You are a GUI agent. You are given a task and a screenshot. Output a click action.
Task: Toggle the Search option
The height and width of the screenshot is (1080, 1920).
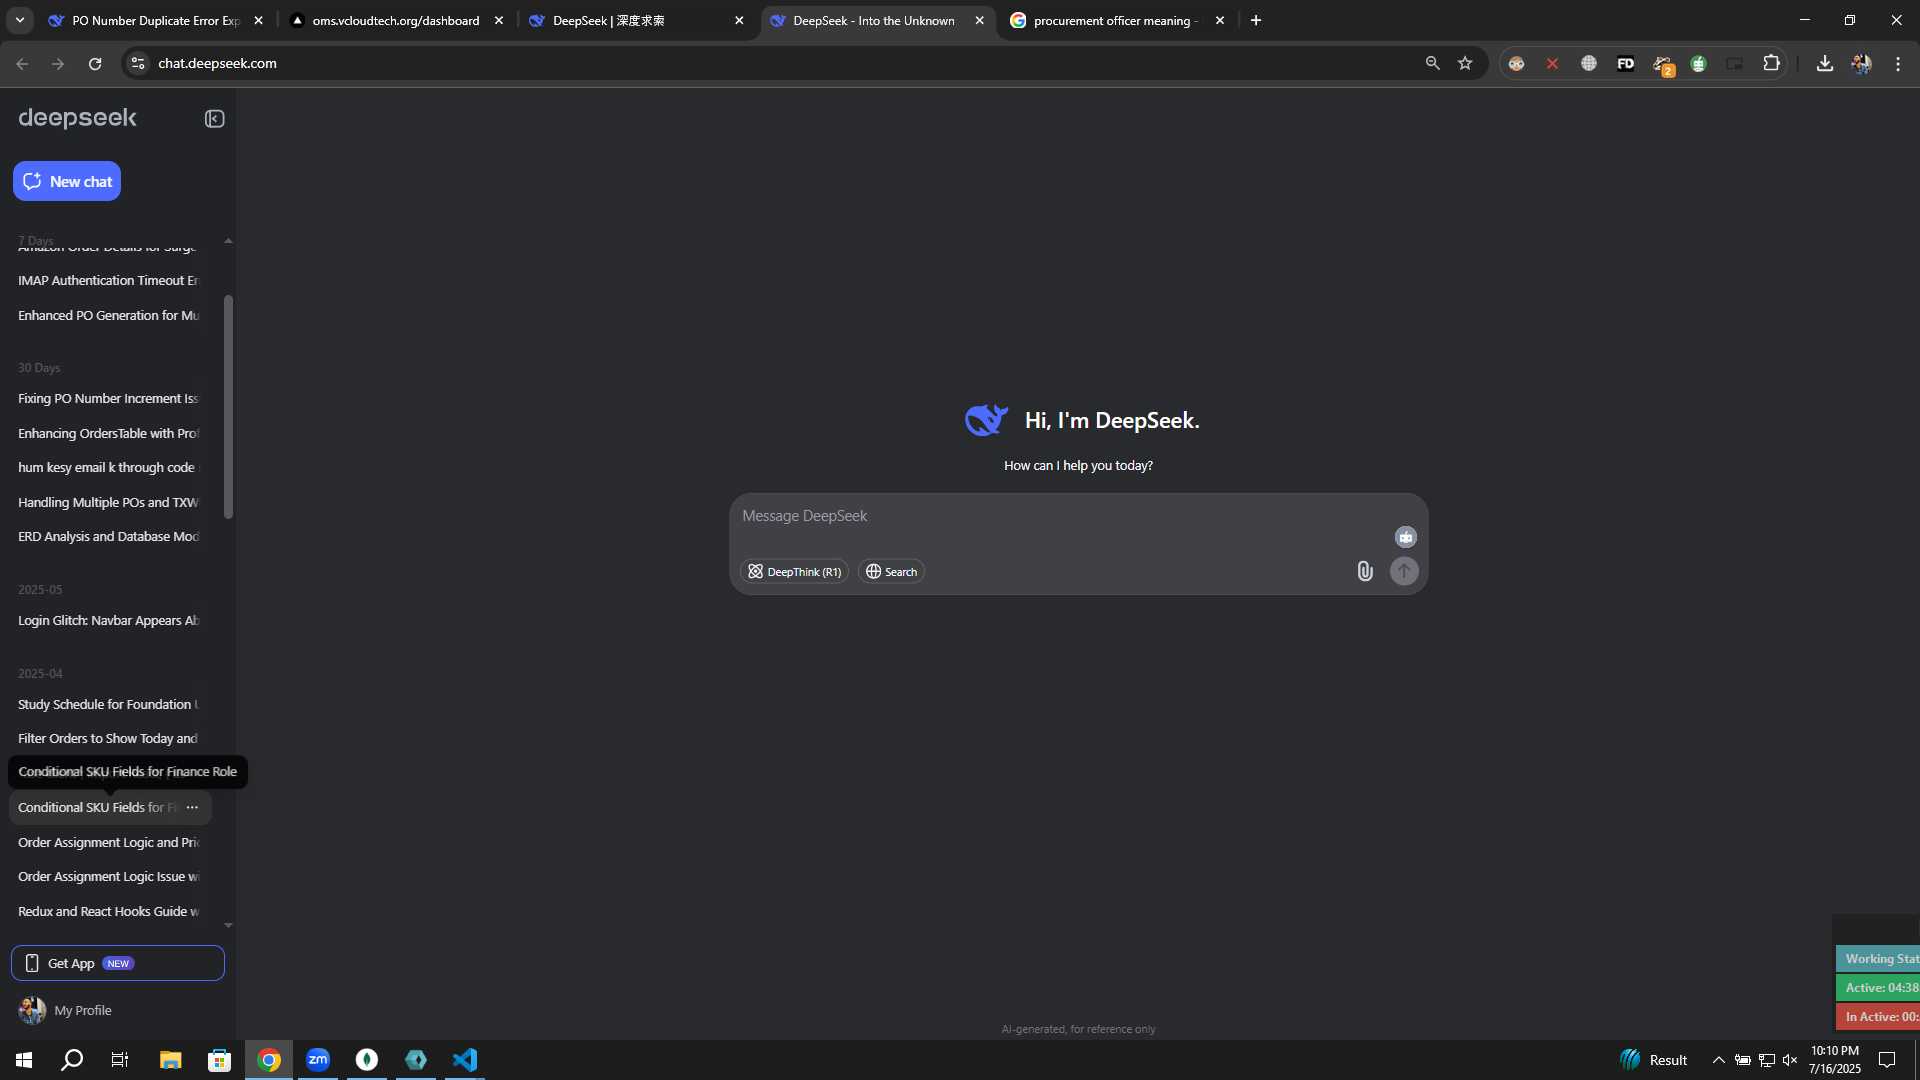click(x=891, y=572)
